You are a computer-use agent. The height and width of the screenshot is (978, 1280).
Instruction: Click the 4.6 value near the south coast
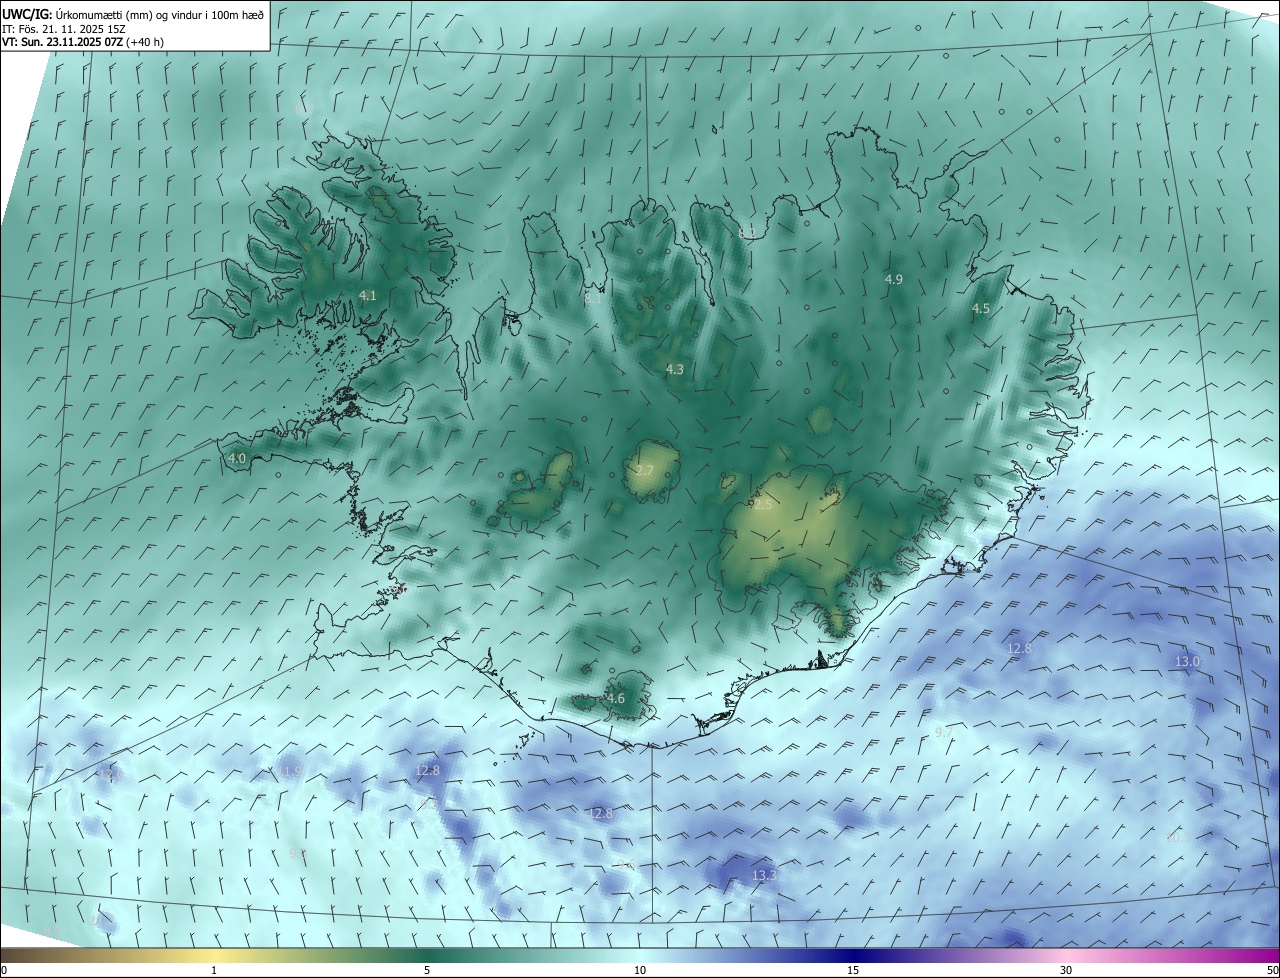click(616, 698)
